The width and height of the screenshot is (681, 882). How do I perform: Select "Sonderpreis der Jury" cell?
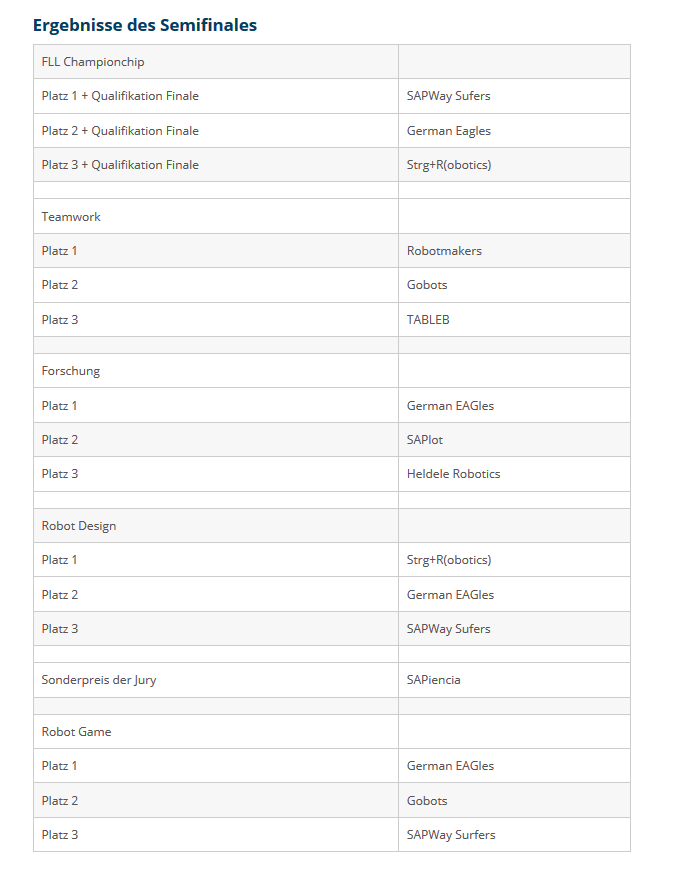coord(99,680)
